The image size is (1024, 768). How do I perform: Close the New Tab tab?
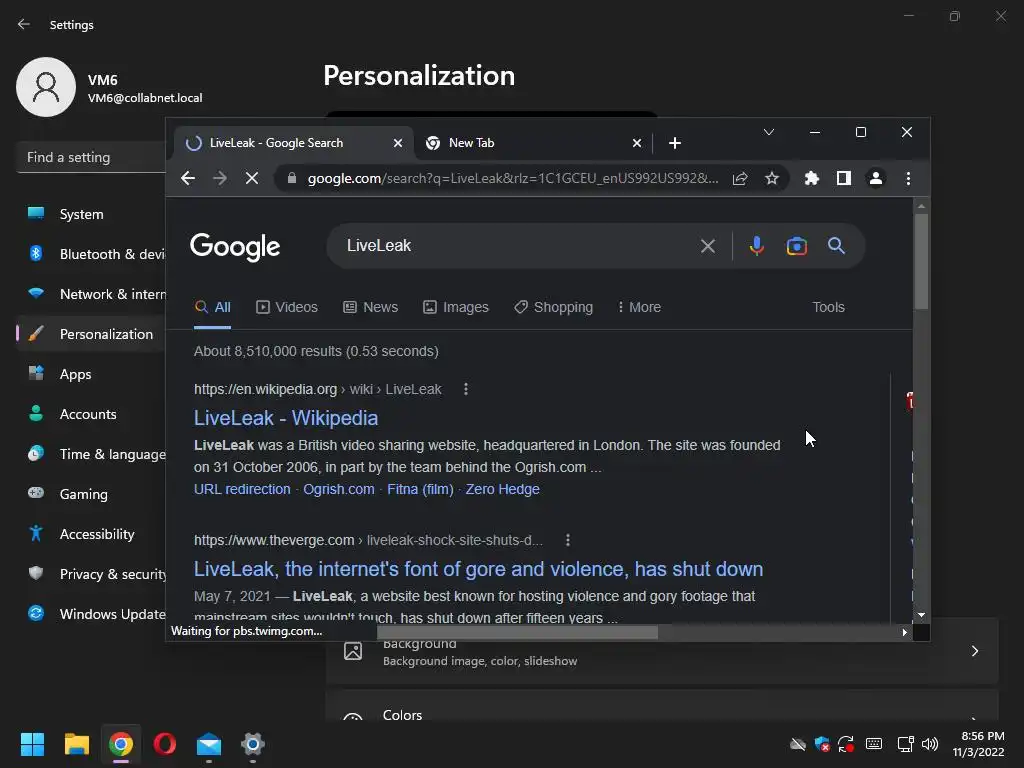click(637, 143)
